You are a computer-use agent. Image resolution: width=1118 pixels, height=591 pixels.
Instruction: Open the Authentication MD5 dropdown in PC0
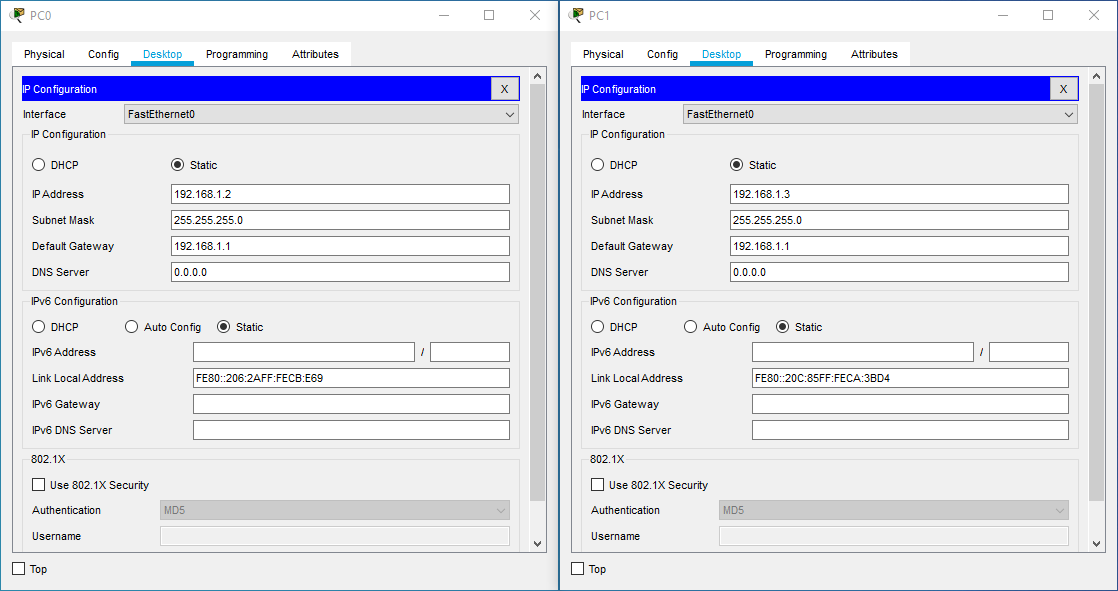point(335,510)
